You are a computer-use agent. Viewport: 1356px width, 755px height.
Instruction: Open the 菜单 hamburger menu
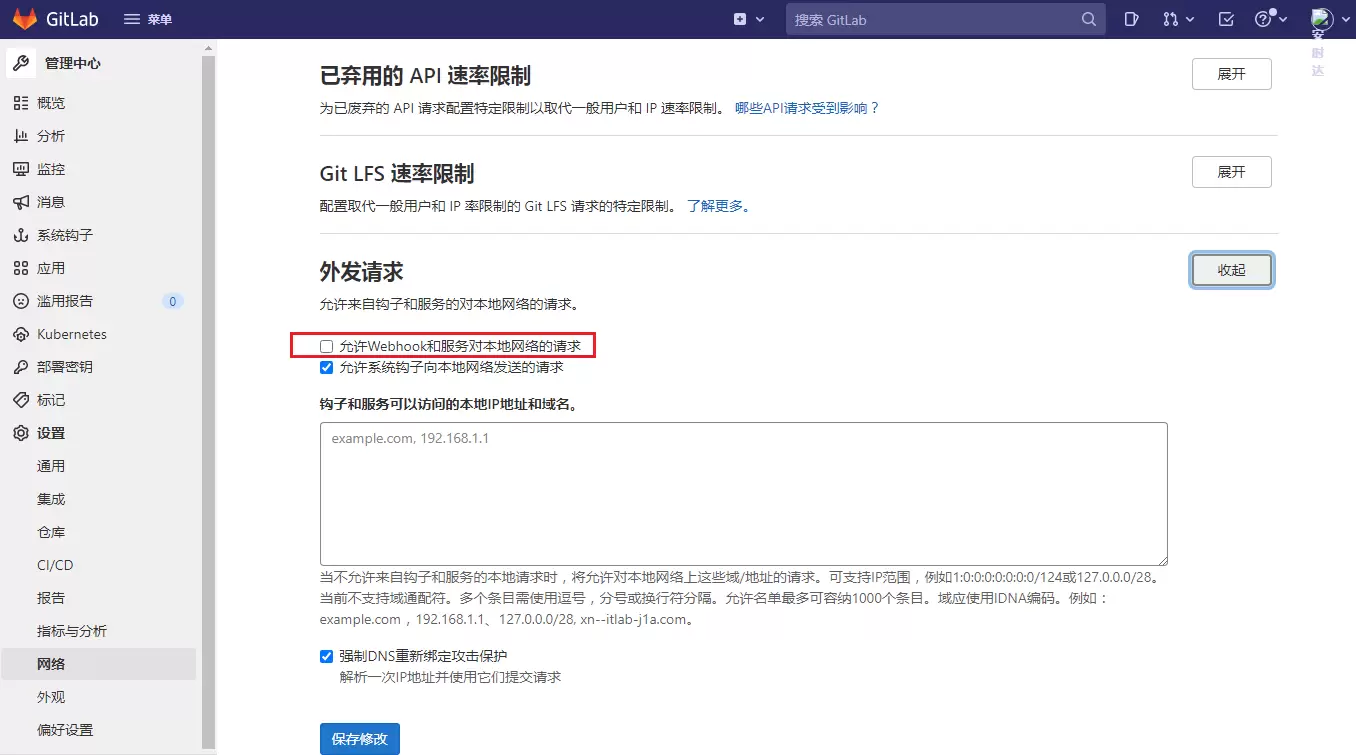[x=147, y=19]
